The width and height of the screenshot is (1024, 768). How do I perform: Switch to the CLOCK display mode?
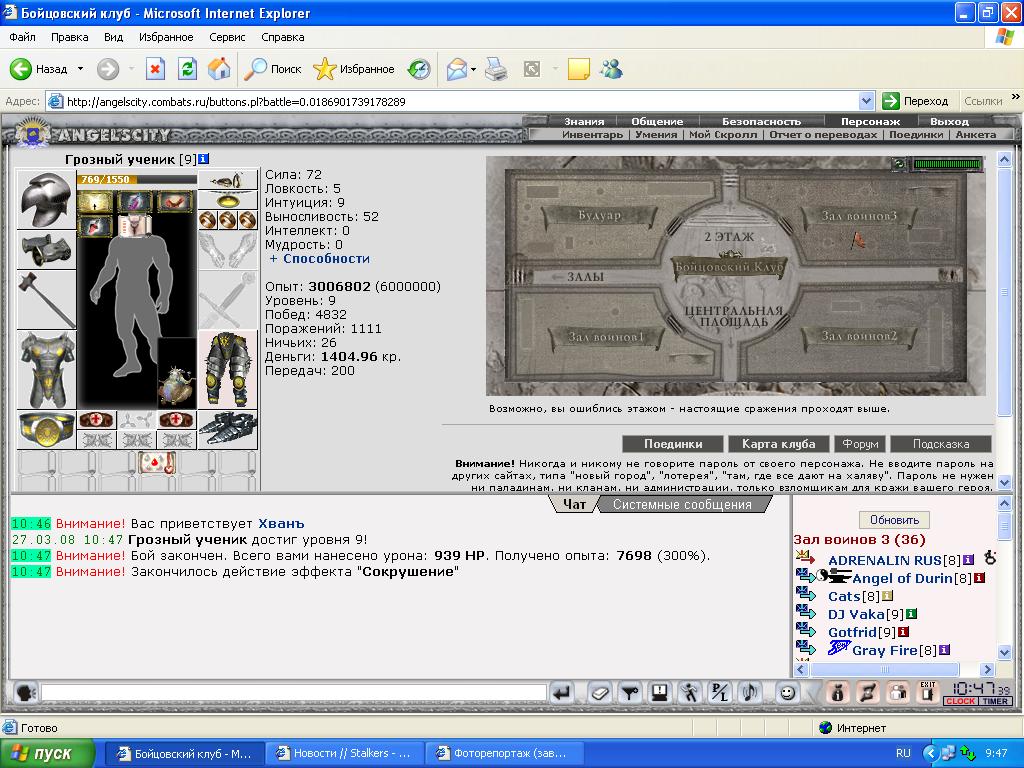tap(960, 701)
